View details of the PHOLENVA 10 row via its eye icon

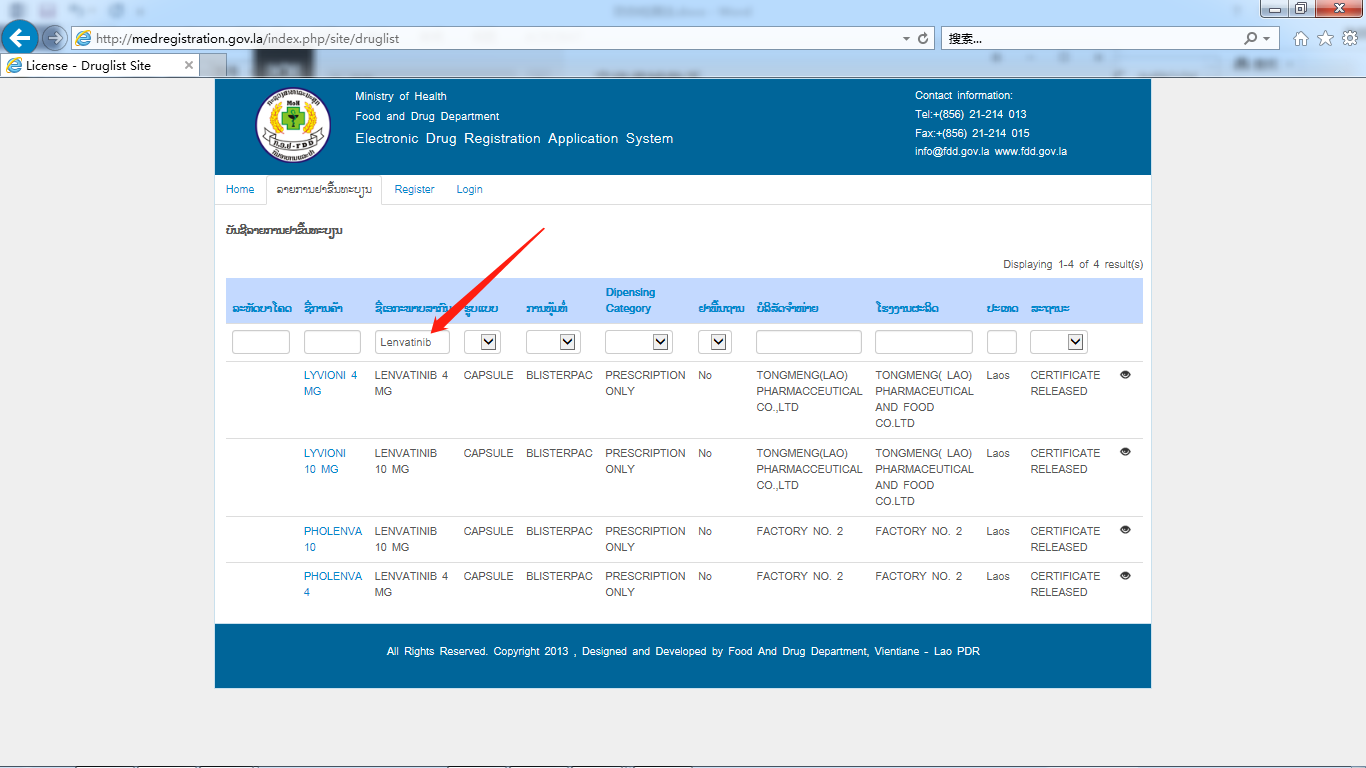(1125, 530)
